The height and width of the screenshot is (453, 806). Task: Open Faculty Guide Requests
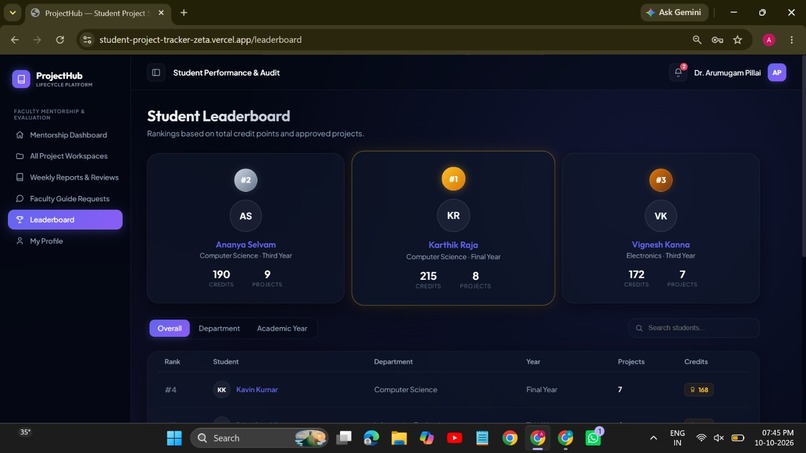[65, 198]
